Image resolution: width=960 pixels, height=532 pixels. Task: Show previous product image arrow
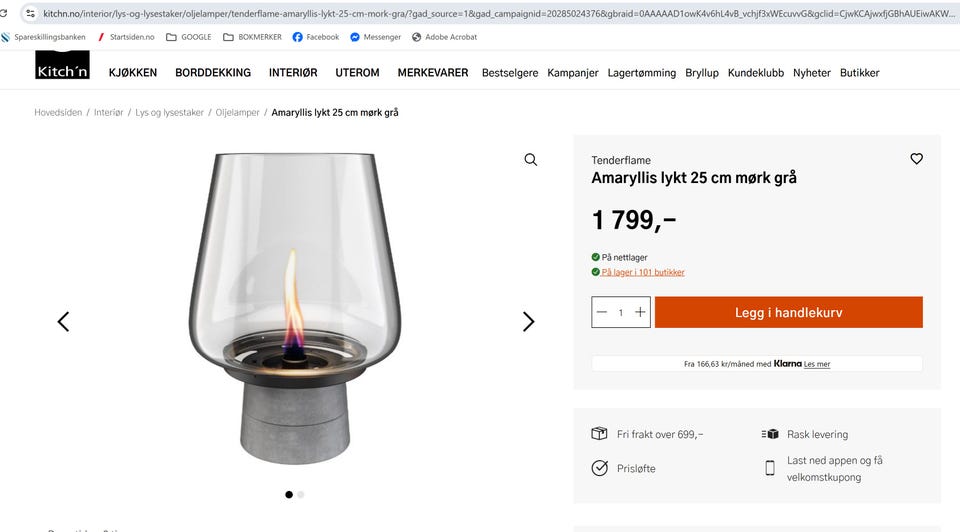click(63, 322)
